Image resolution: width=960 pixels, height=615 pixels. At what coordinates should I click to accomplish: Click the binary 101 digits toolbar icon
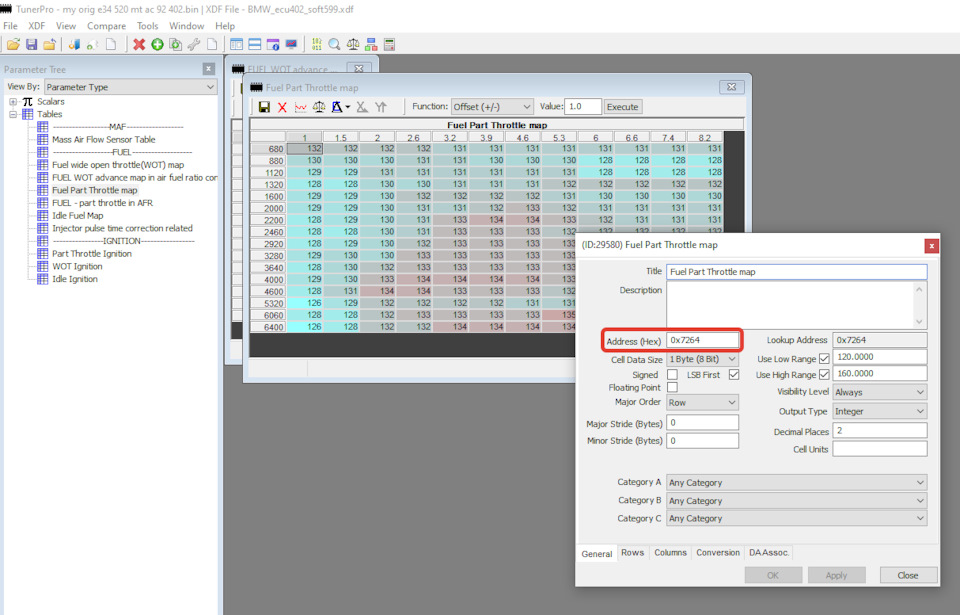pyautogui.click(x=317, y=44)
